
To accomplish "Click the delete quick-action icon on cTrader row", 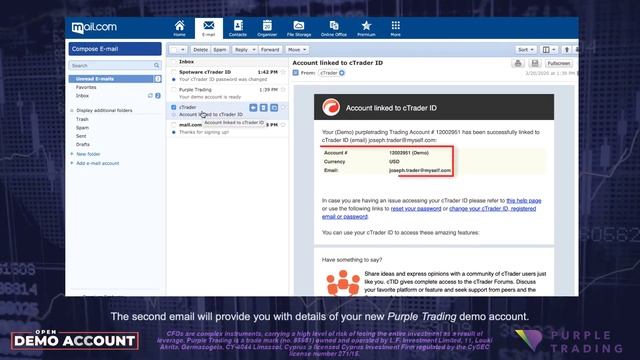I will point(264,107).
